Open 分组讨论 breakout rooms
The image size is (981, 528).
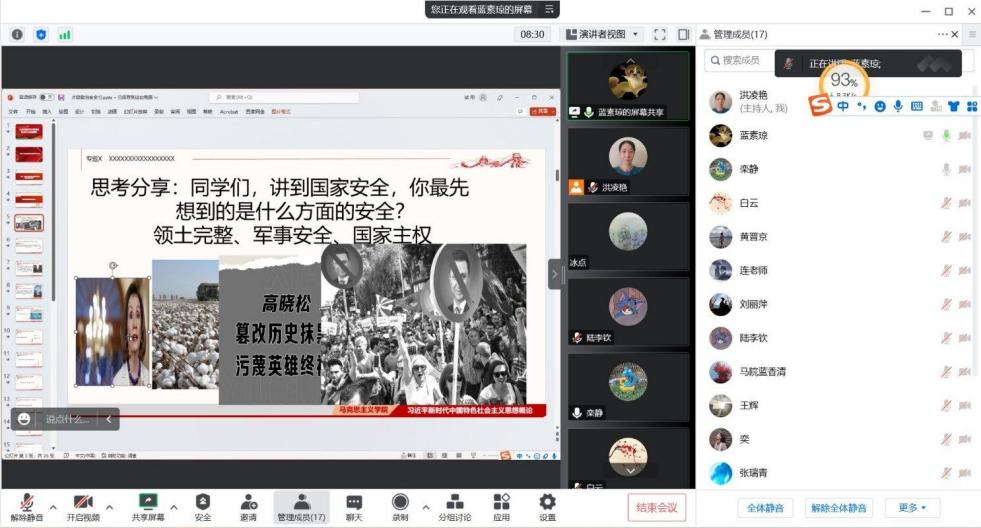click(x=453, y=507)
